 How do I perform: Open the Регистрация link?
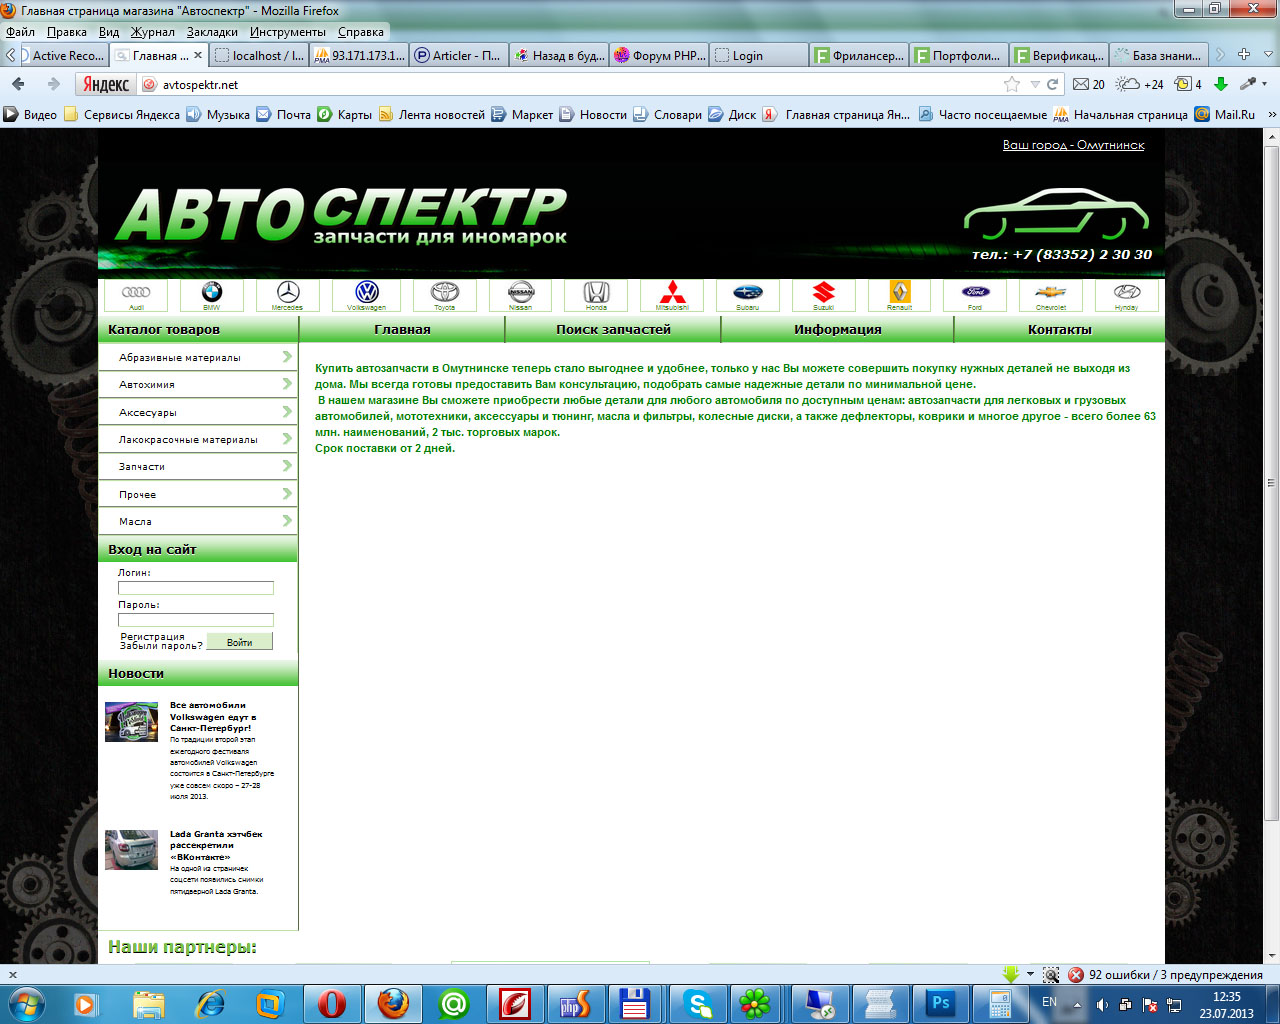click(152, 636)
